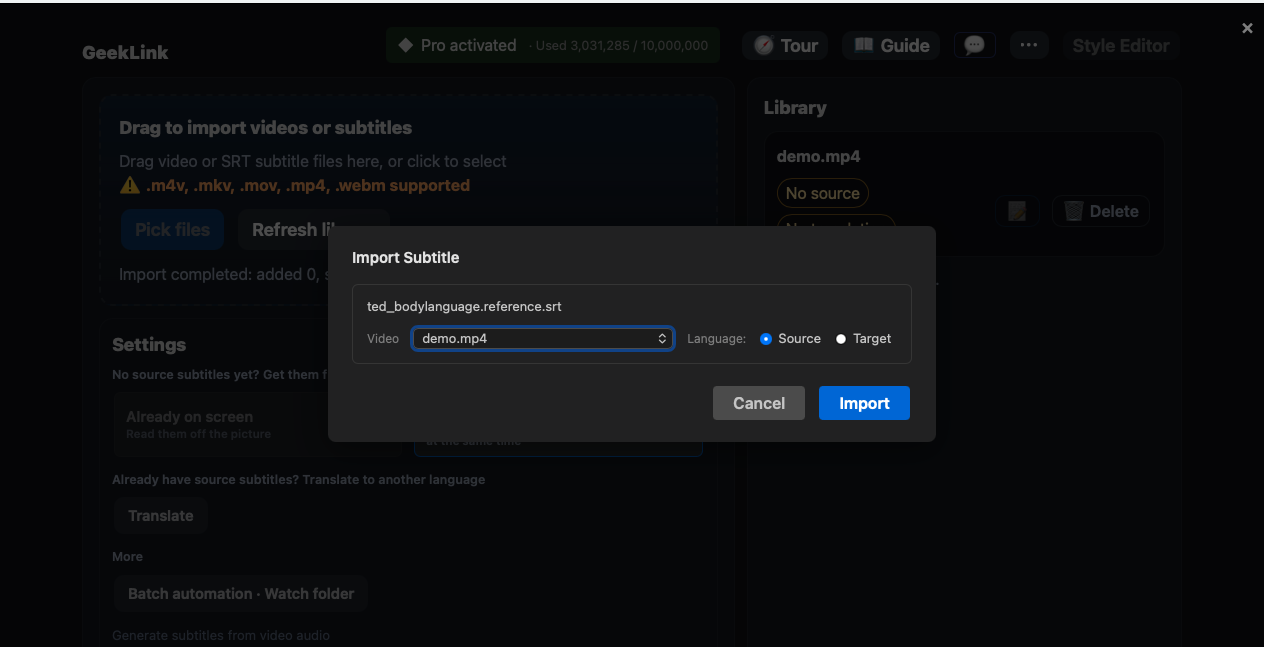1264x647 pixels.
Task: Open the Guide book button
Action: click(x=891, y=45)
